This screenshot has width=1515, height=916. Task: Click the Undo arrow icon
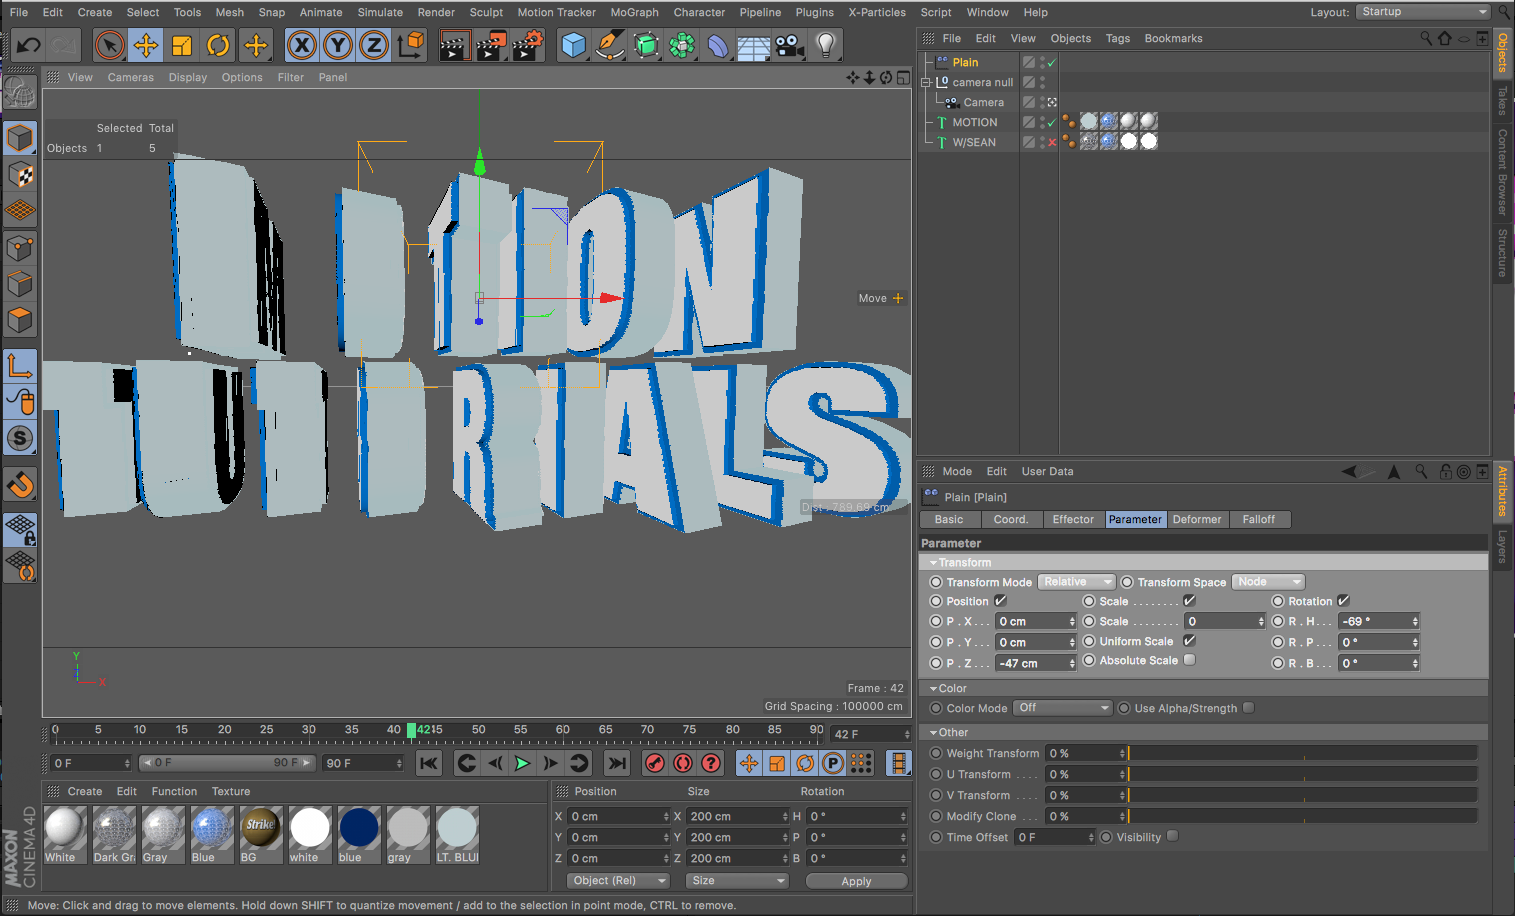(29, 45)
